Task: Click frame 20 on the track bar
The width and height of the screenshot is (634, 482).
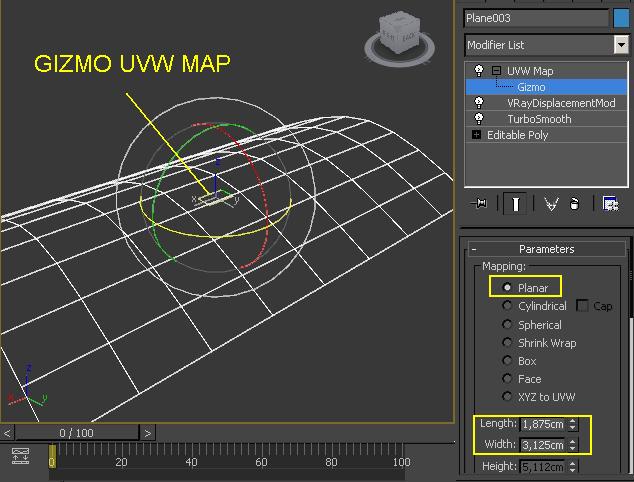Action: tap(121, 462)
